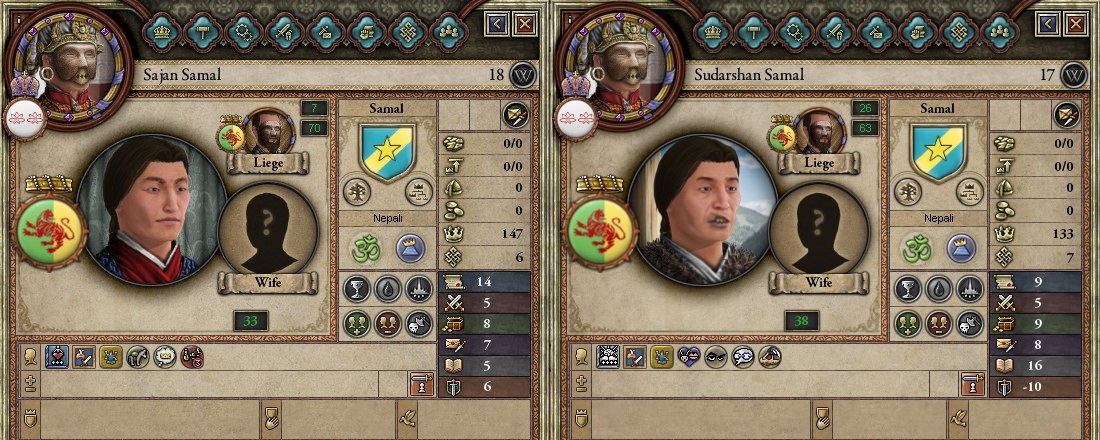Click the Wikipedia W button beside Sajan Samal
The width and height of the screenshot is (1100, 440).
click(523, 74)
